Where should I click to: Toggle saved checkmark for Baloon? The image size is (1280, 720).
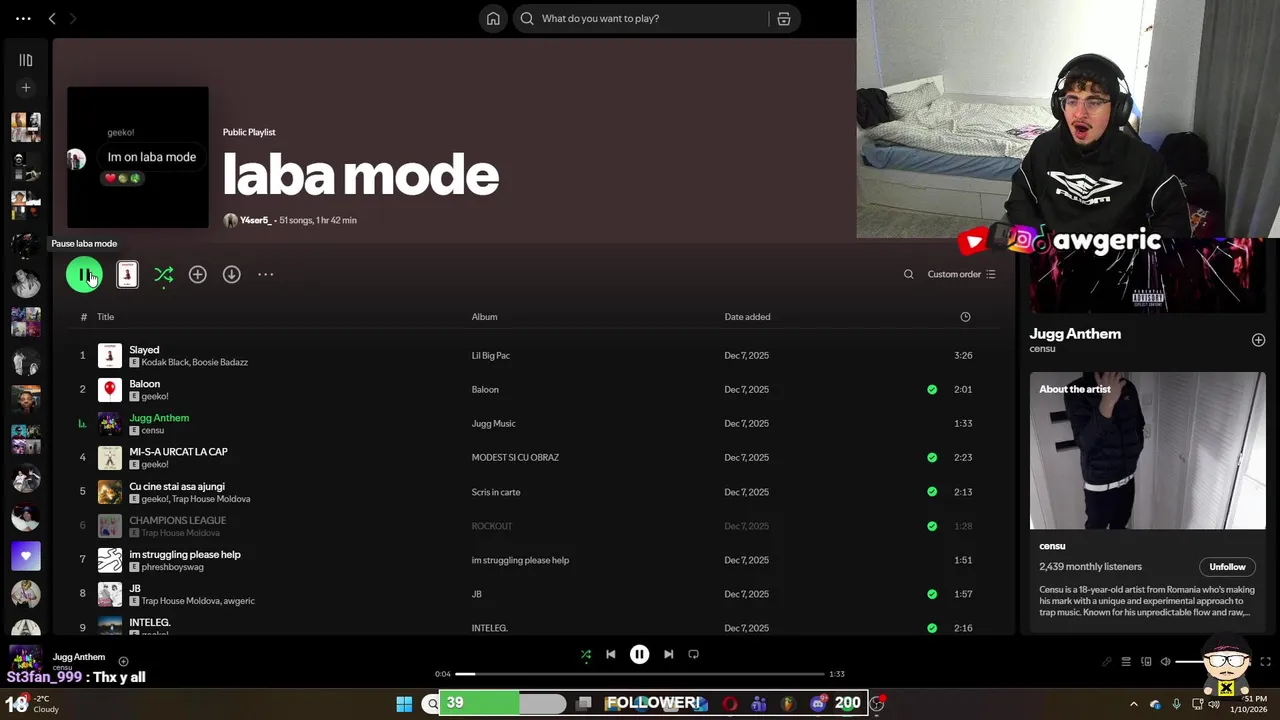coord(932,389)
